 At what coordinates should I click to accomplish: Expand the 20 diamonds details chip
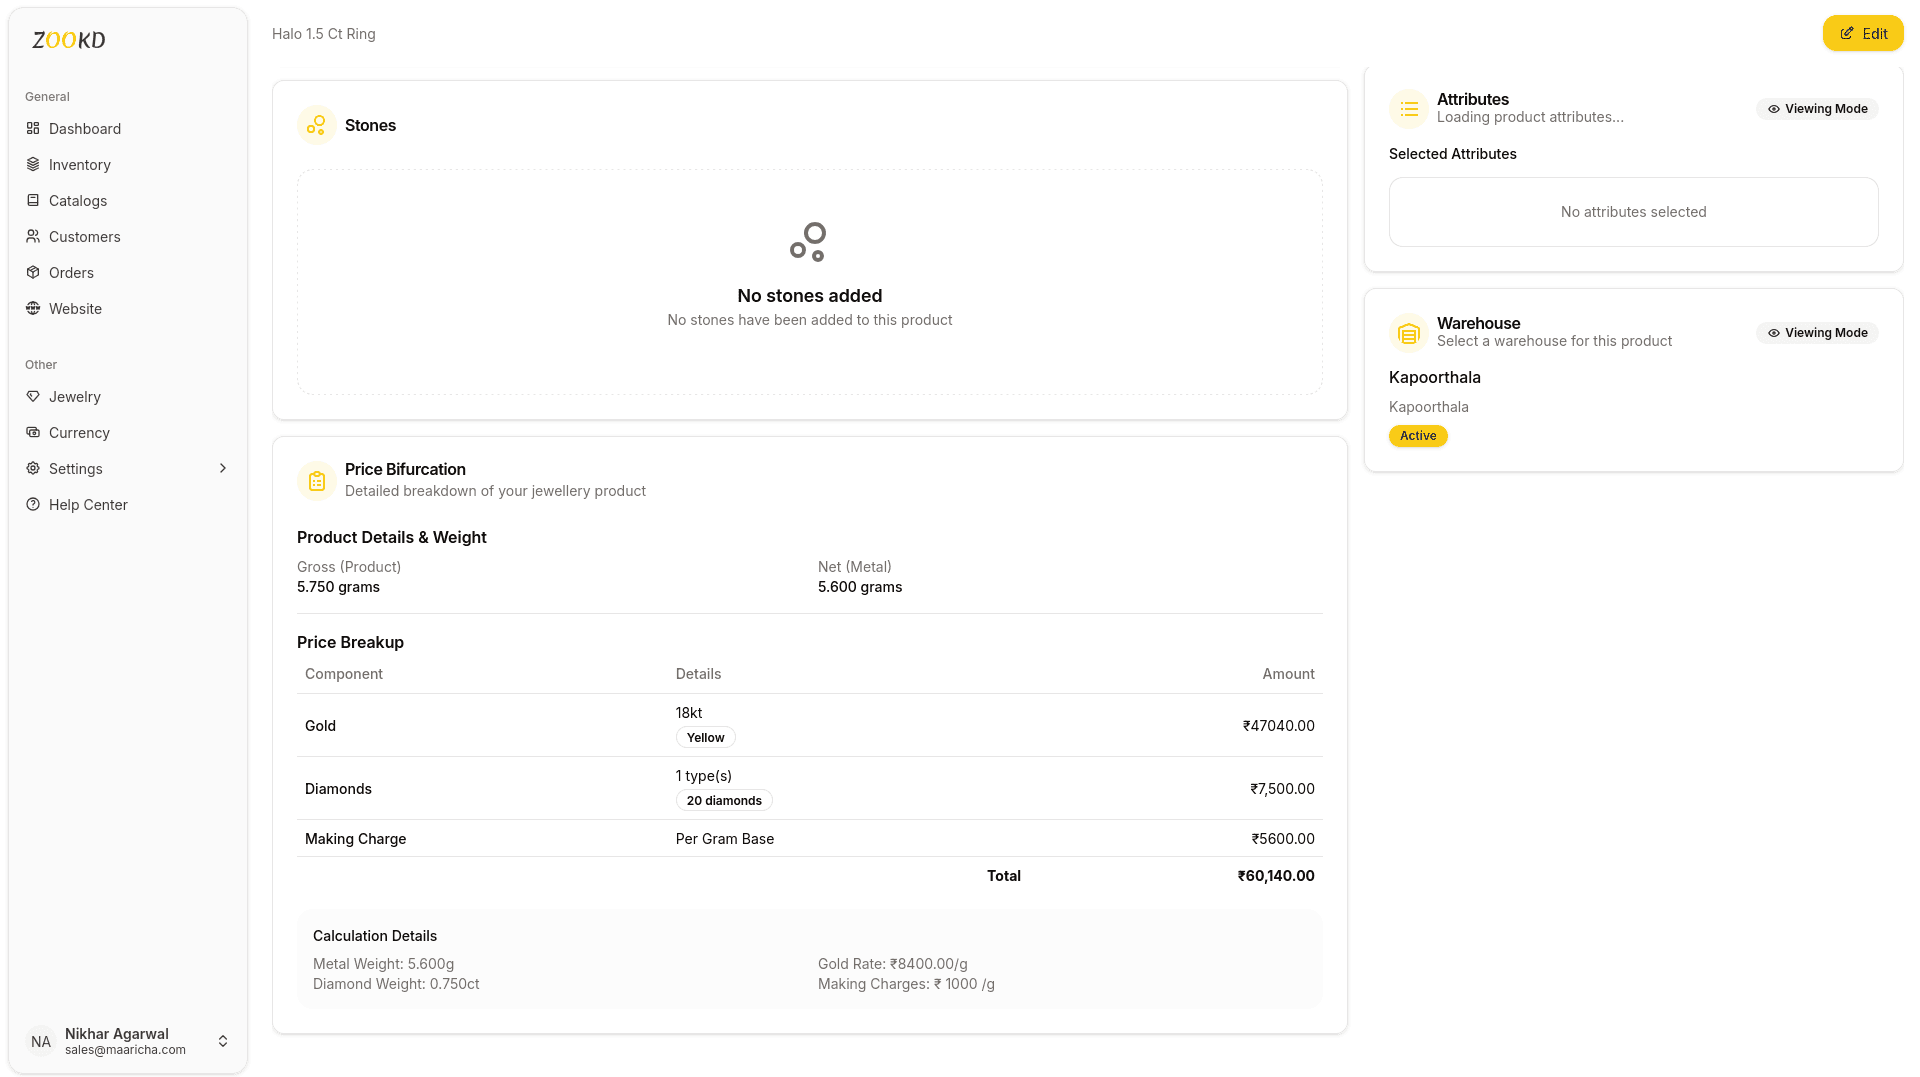tap(724, 800)
